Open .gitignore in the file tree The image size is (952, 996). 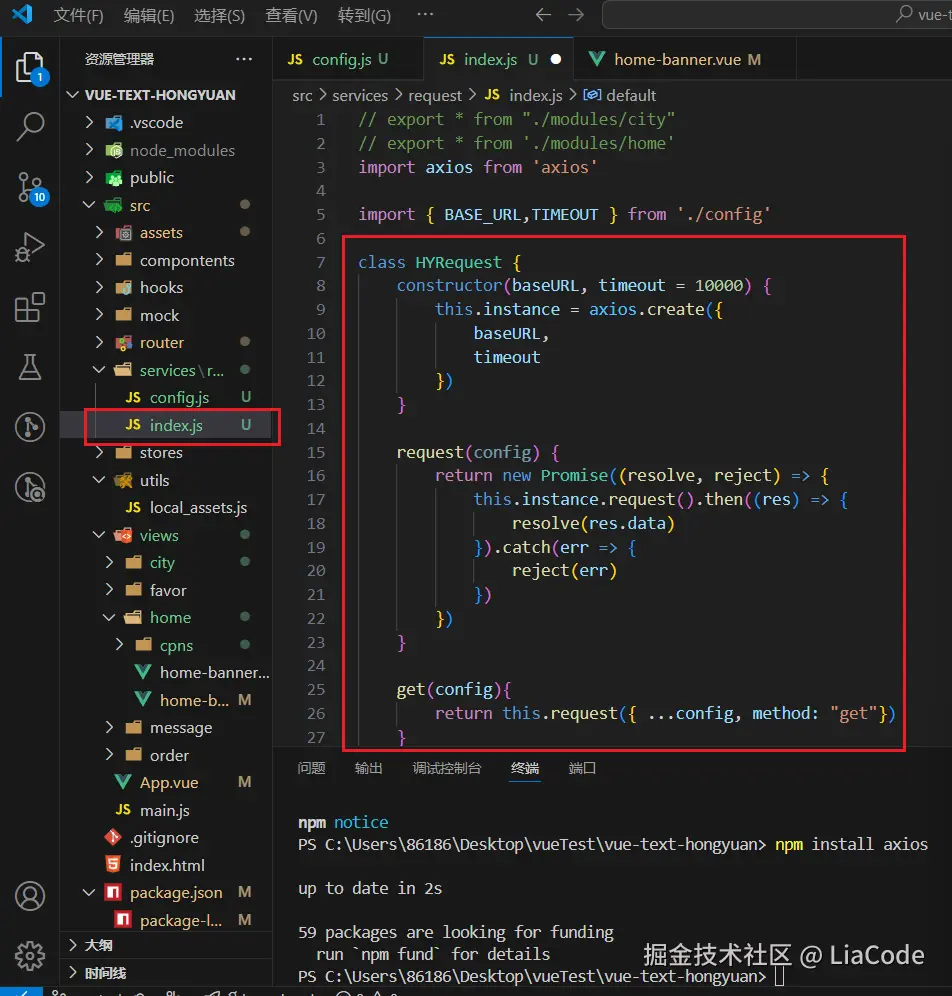click(x=166, y=838)
